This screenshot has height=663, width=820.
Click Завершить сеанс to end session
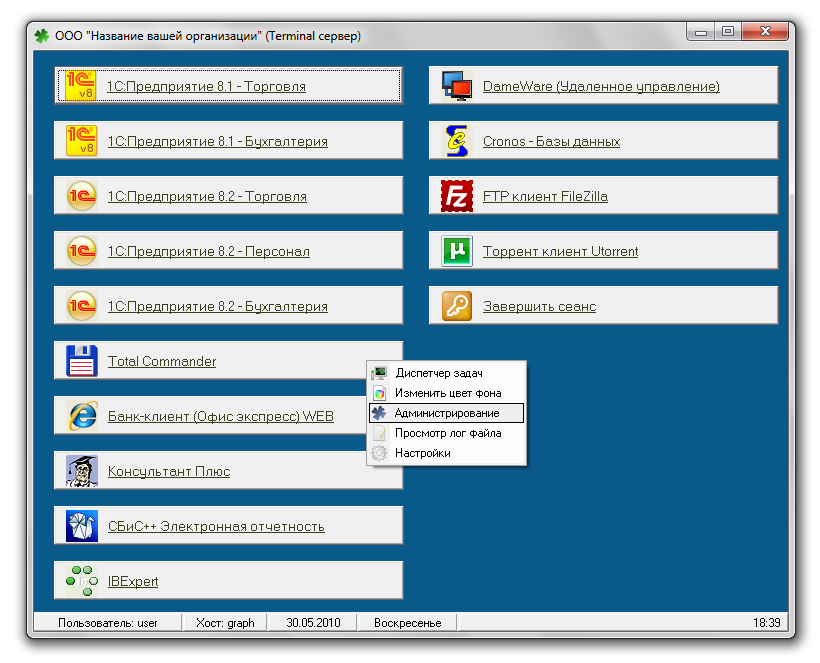[x=539, y=306]
